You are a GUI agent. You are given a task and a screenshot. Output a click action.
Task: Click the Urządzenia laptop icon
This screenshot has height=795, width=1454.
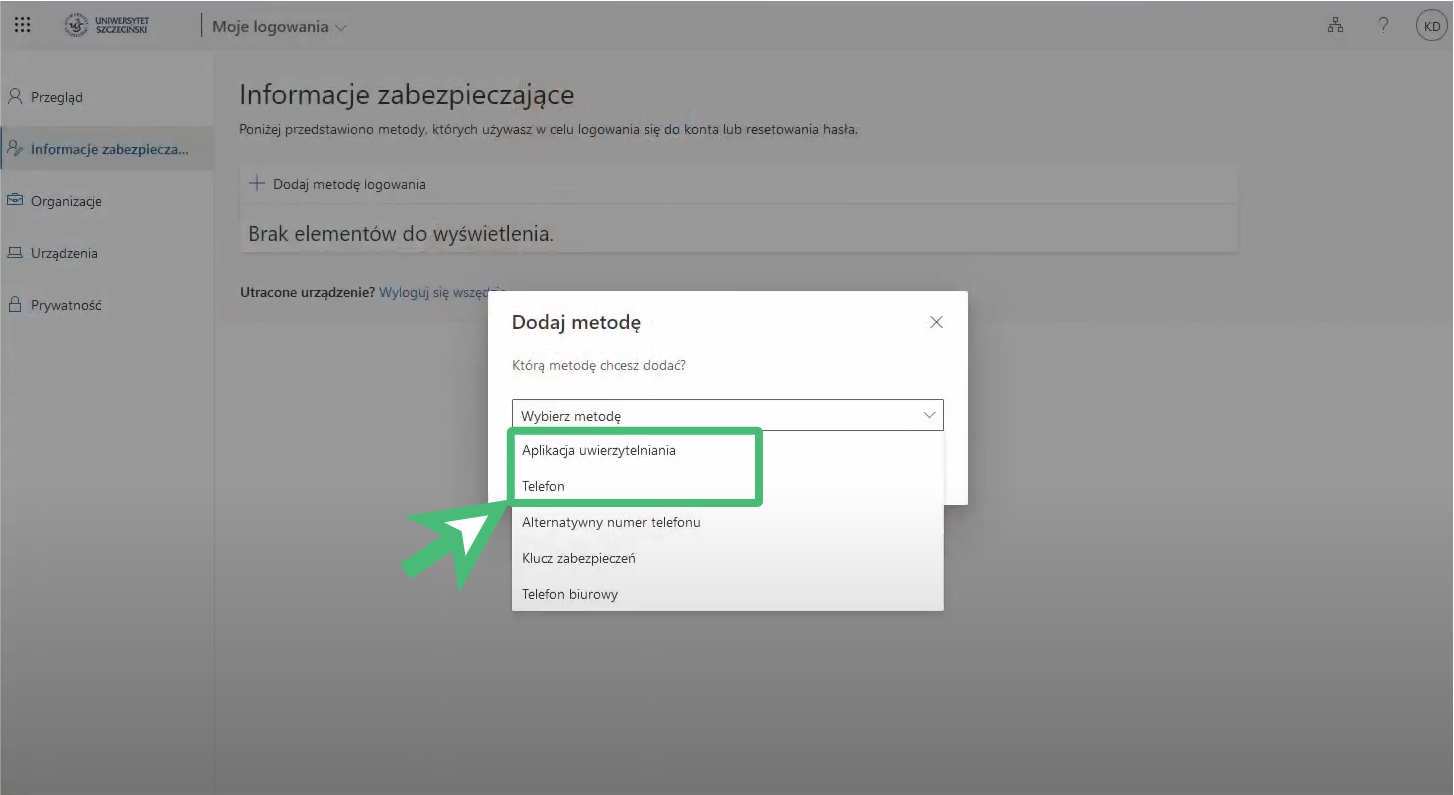(x=15, y=253)
